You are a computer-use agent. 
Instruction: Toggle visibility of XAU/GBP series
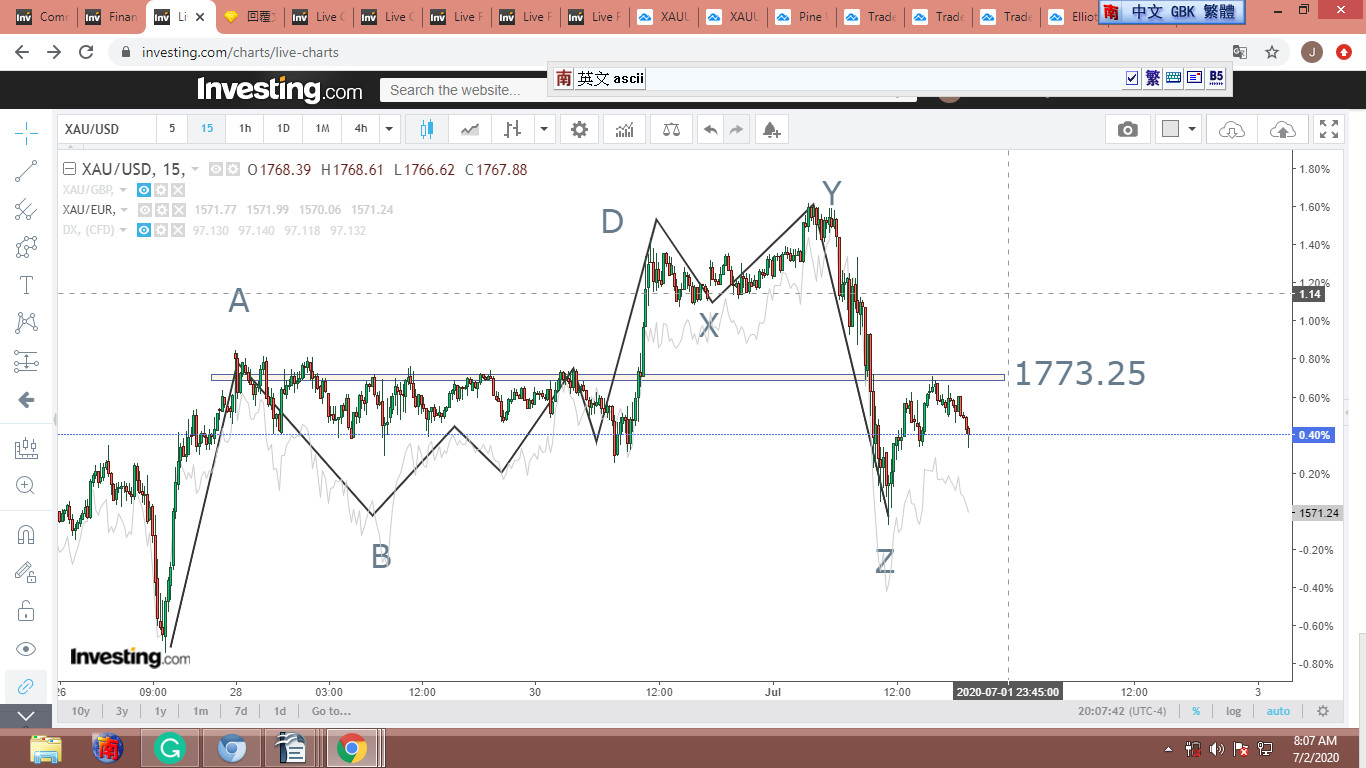(x=144, y=190)
